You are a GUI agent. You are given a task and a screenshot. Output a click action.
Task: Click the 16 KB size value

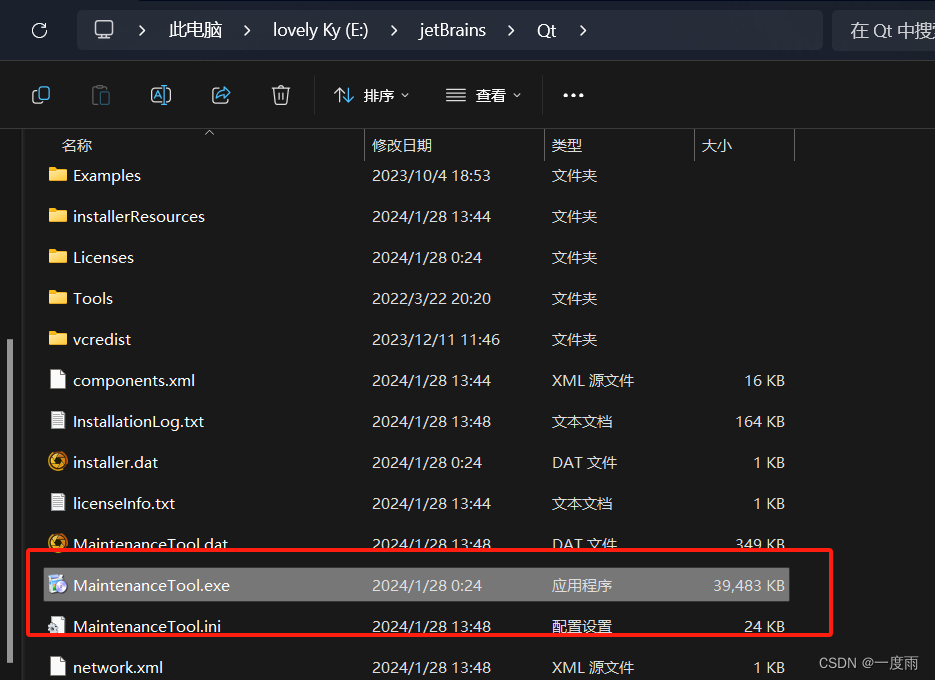pos(764,381)
